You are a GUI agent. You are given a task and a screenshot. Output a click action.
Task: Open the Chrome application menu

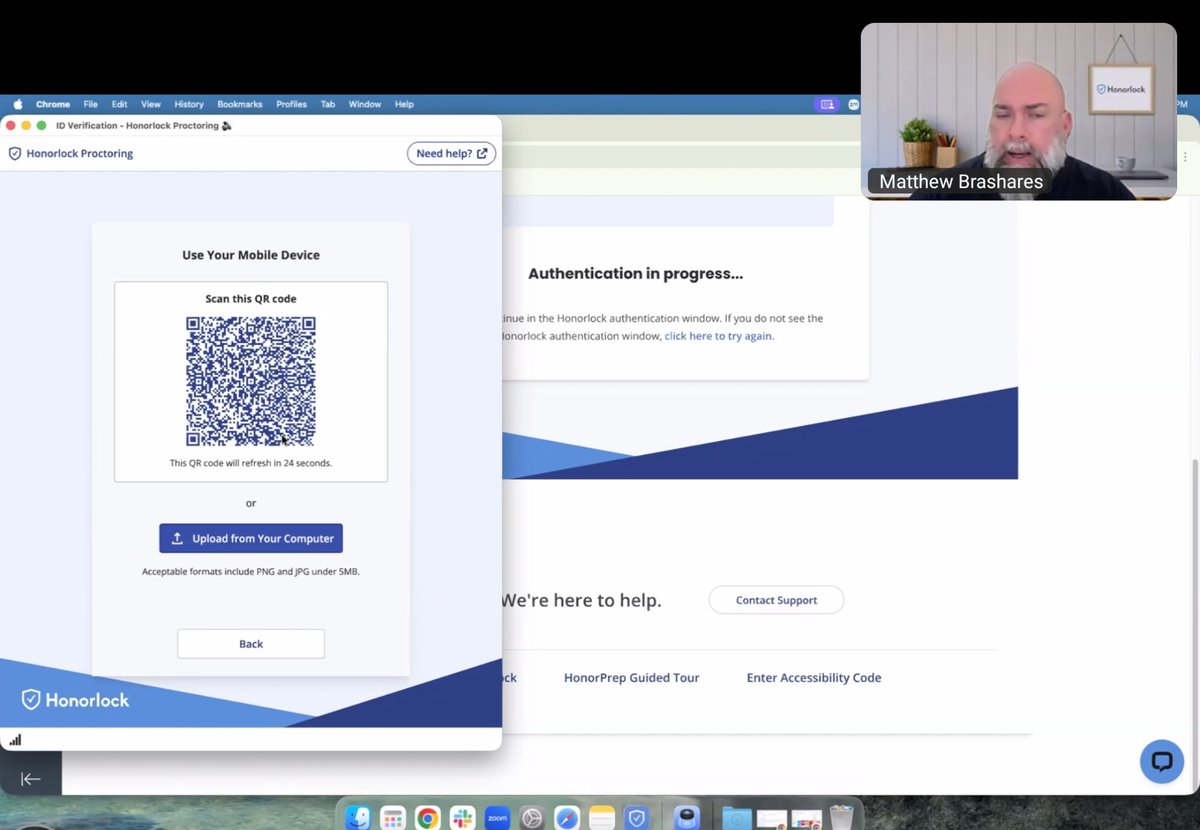tap(53, 104)
